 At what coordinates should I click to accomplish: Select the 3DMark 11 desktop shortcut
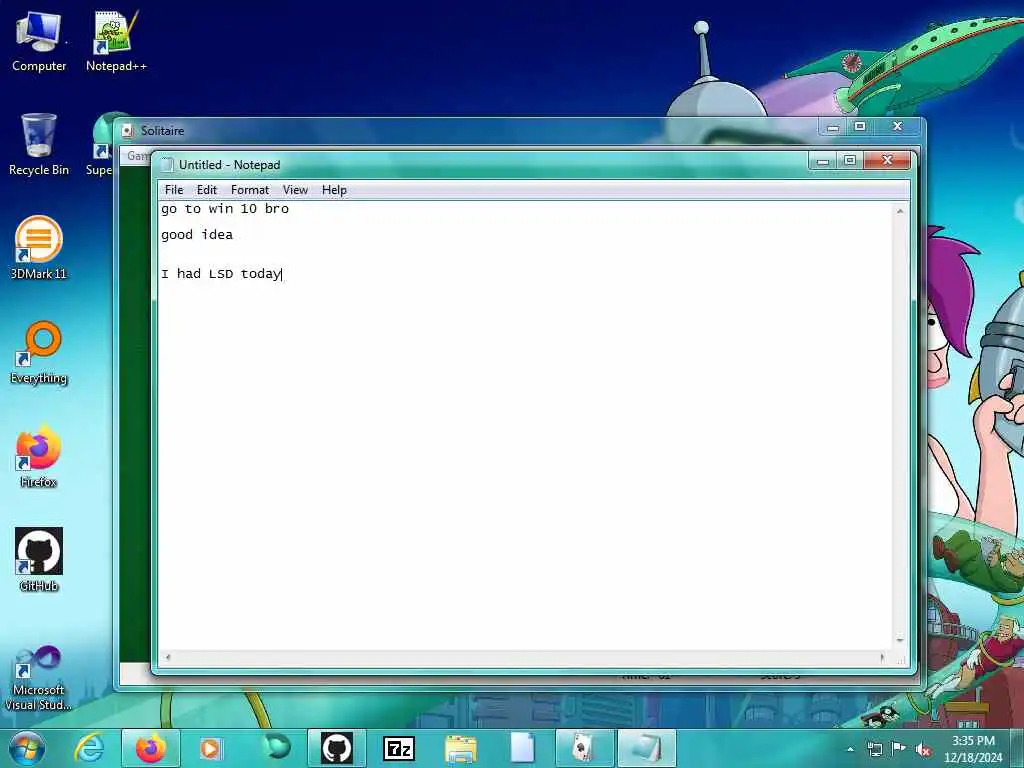click(x=39, y=249)
